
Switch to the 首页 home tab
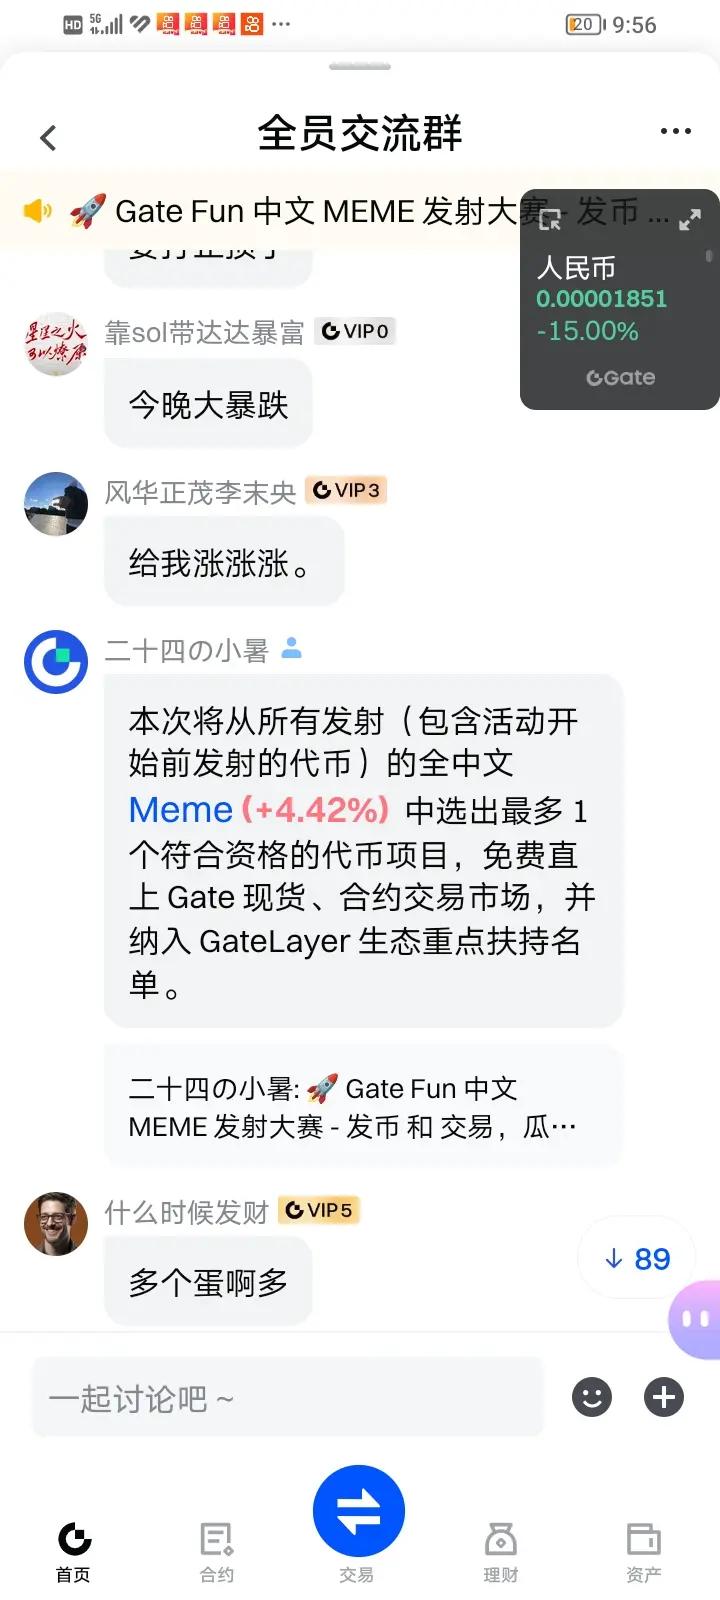coord(73,1551)
